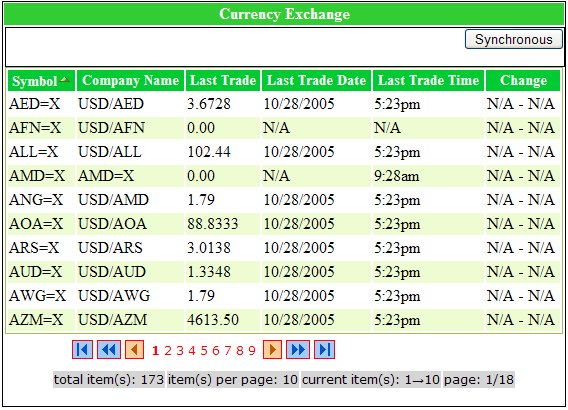
Task: Open page 2 link in pager
Action: coord(168,351)
